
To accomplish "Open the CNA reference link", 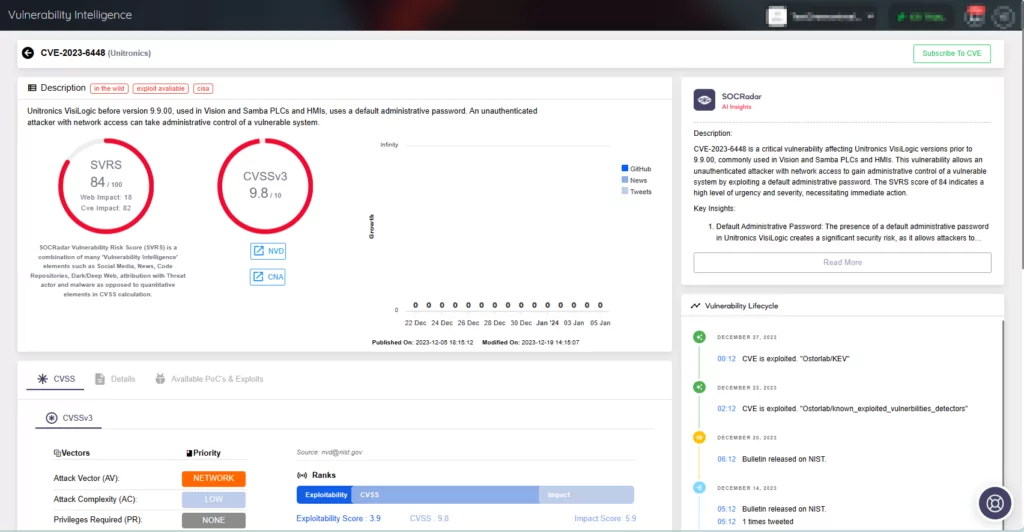I will (x=268, y=277).
